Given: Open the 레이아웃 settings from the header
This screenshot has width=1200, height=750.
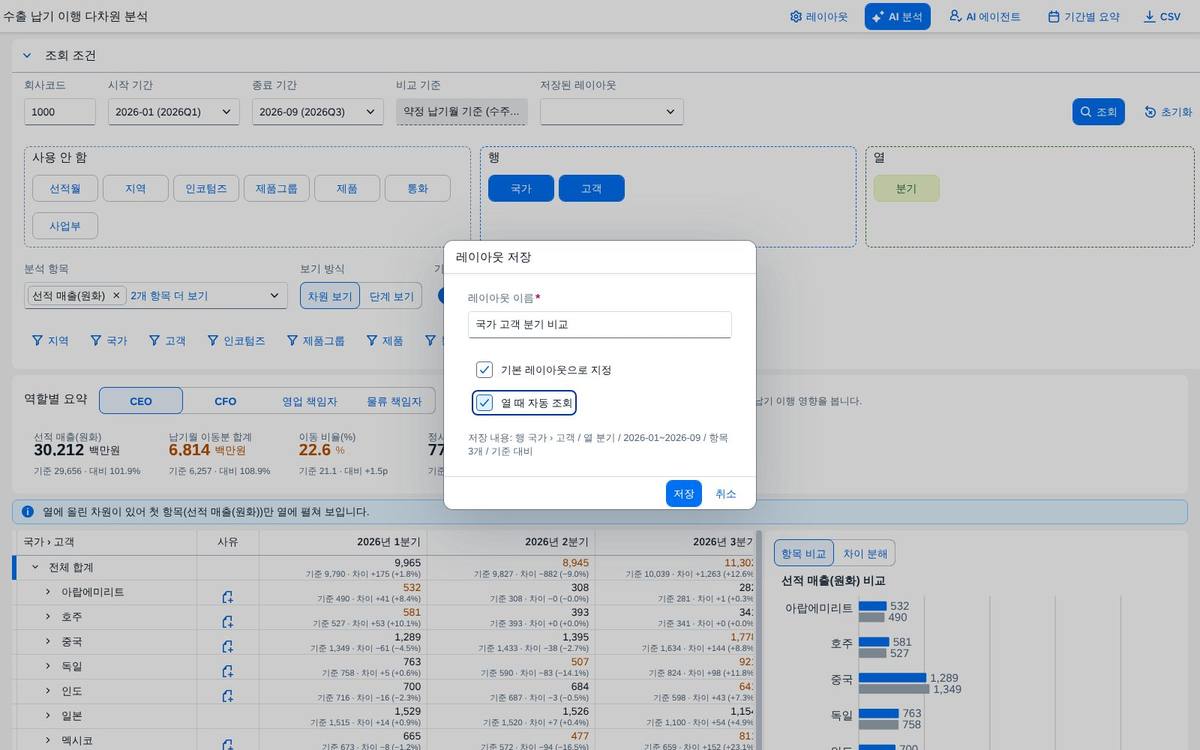Looking at the screenshot, I should tap(818, 17).
